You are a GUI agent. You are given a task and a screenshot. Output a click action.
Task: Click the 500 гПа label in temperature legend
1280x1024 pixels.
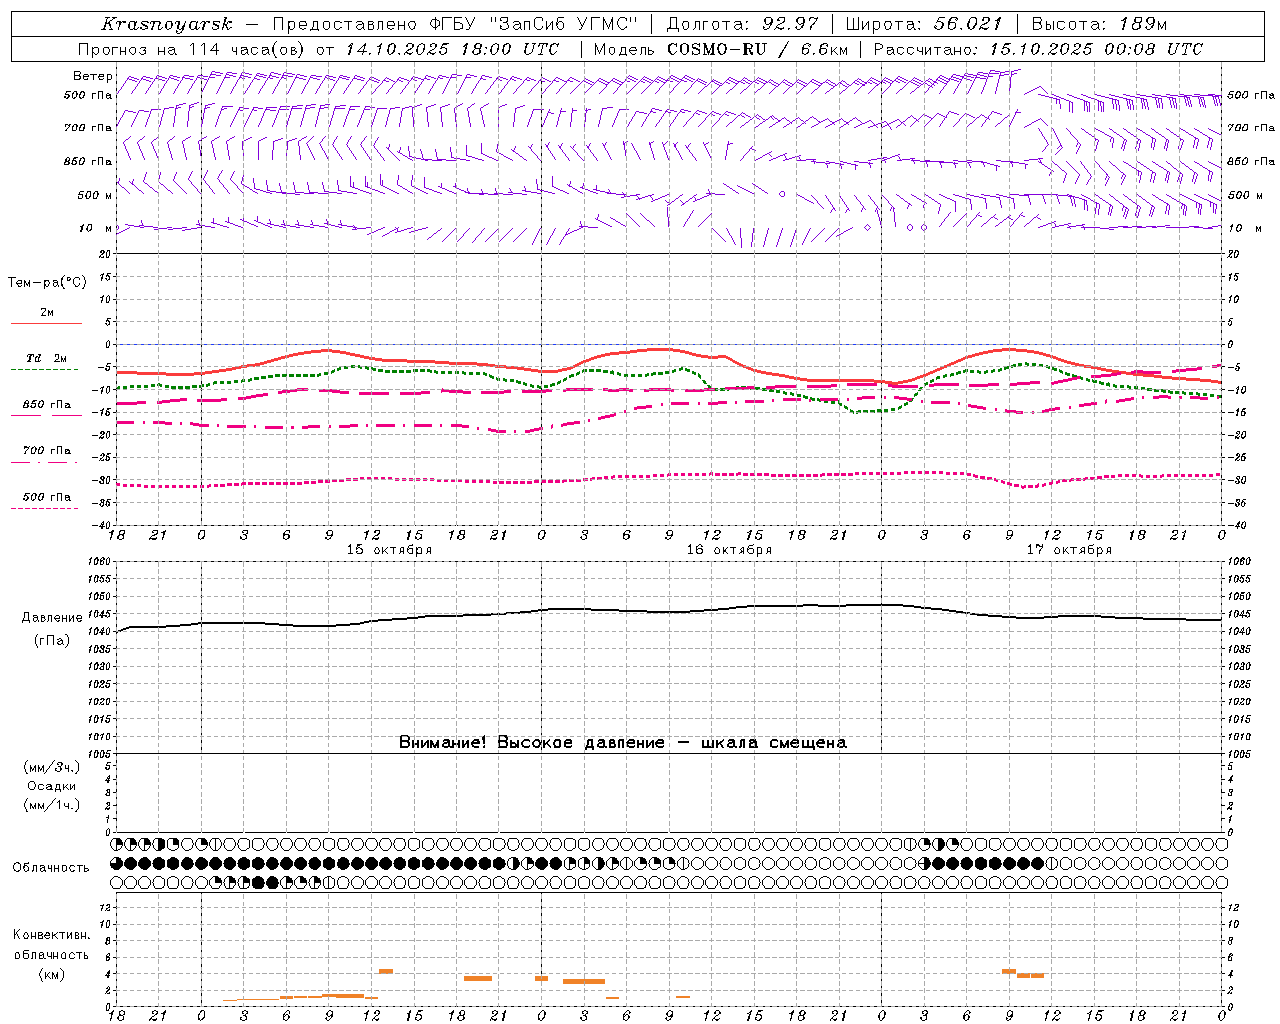coord(47,497)
